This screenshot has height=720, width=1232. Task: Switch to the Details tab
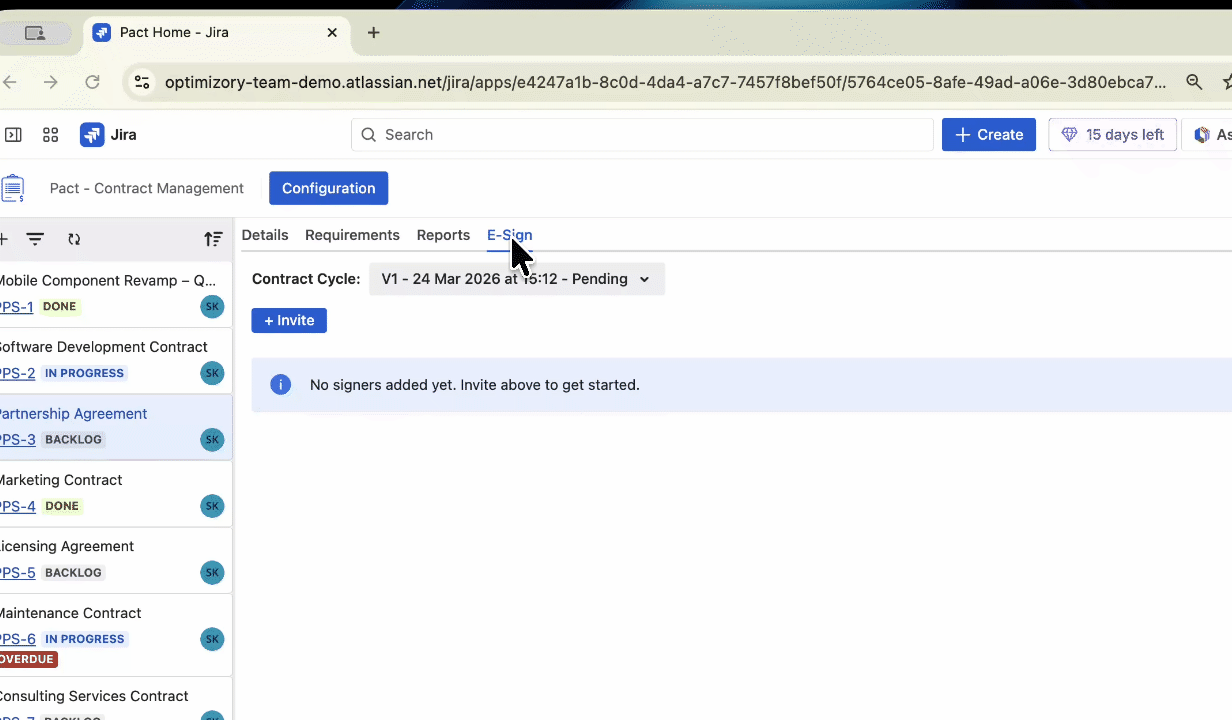point(265,235)
